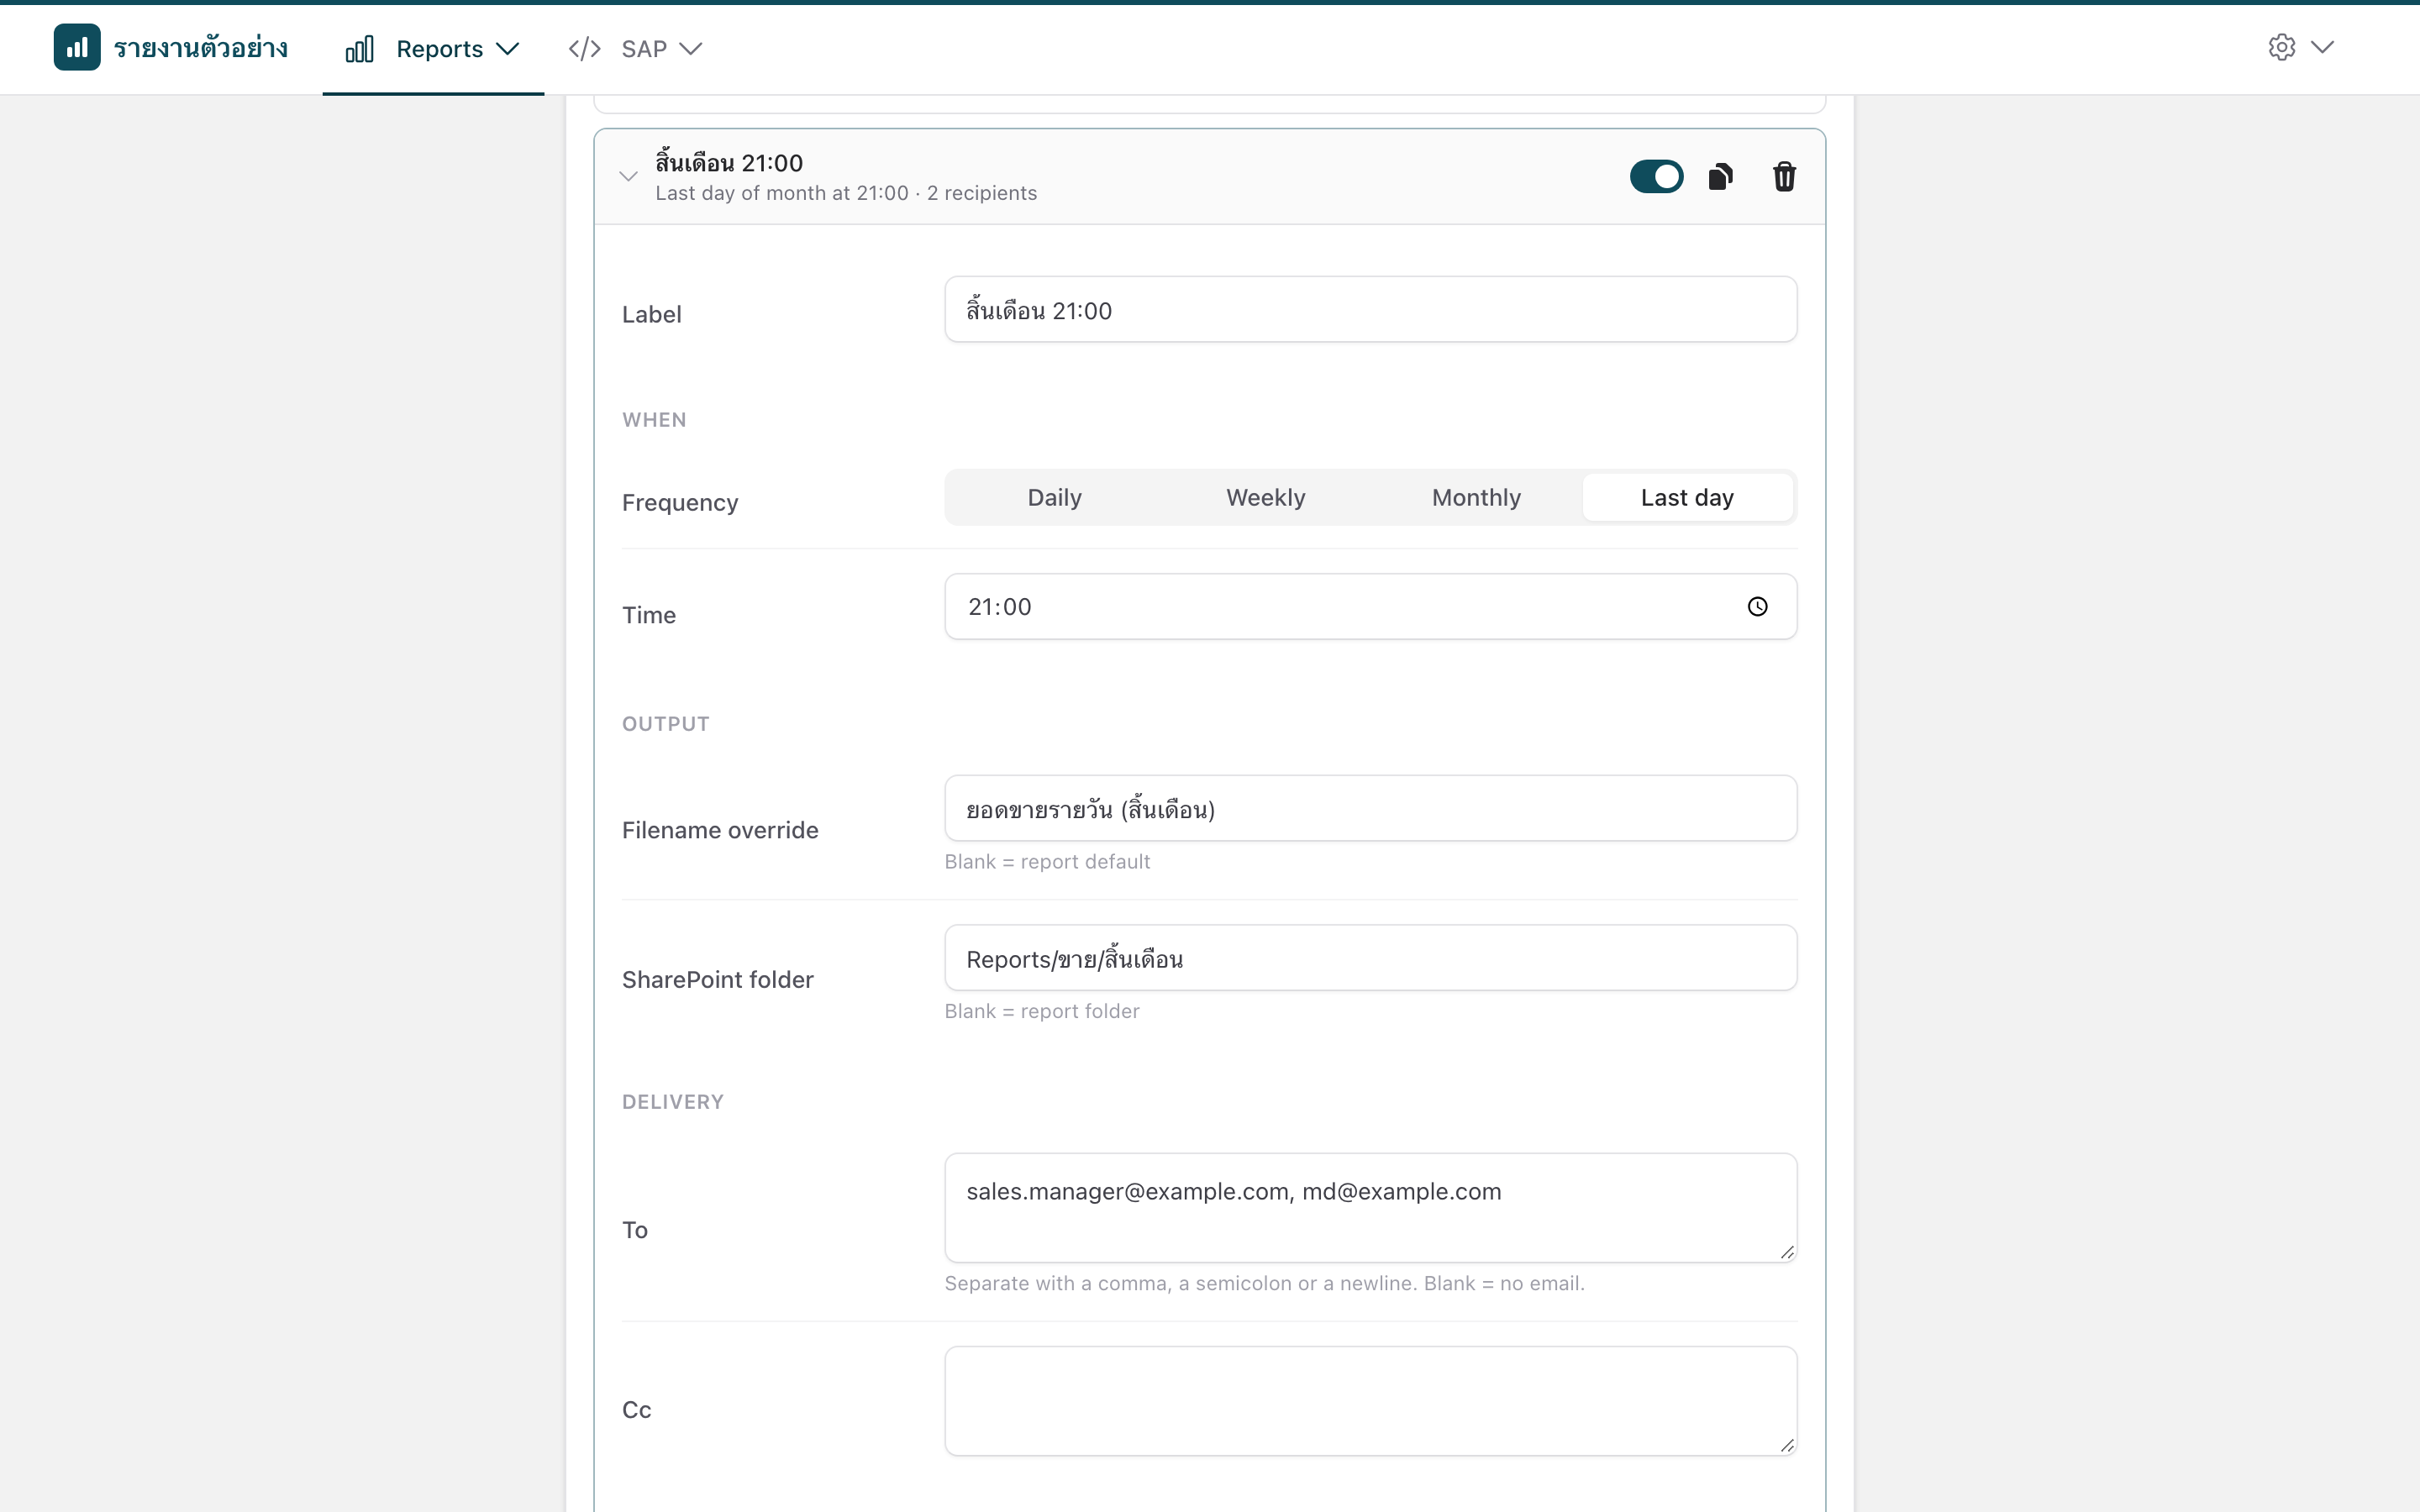Click the empty Cc text area

[1370, 1401]
